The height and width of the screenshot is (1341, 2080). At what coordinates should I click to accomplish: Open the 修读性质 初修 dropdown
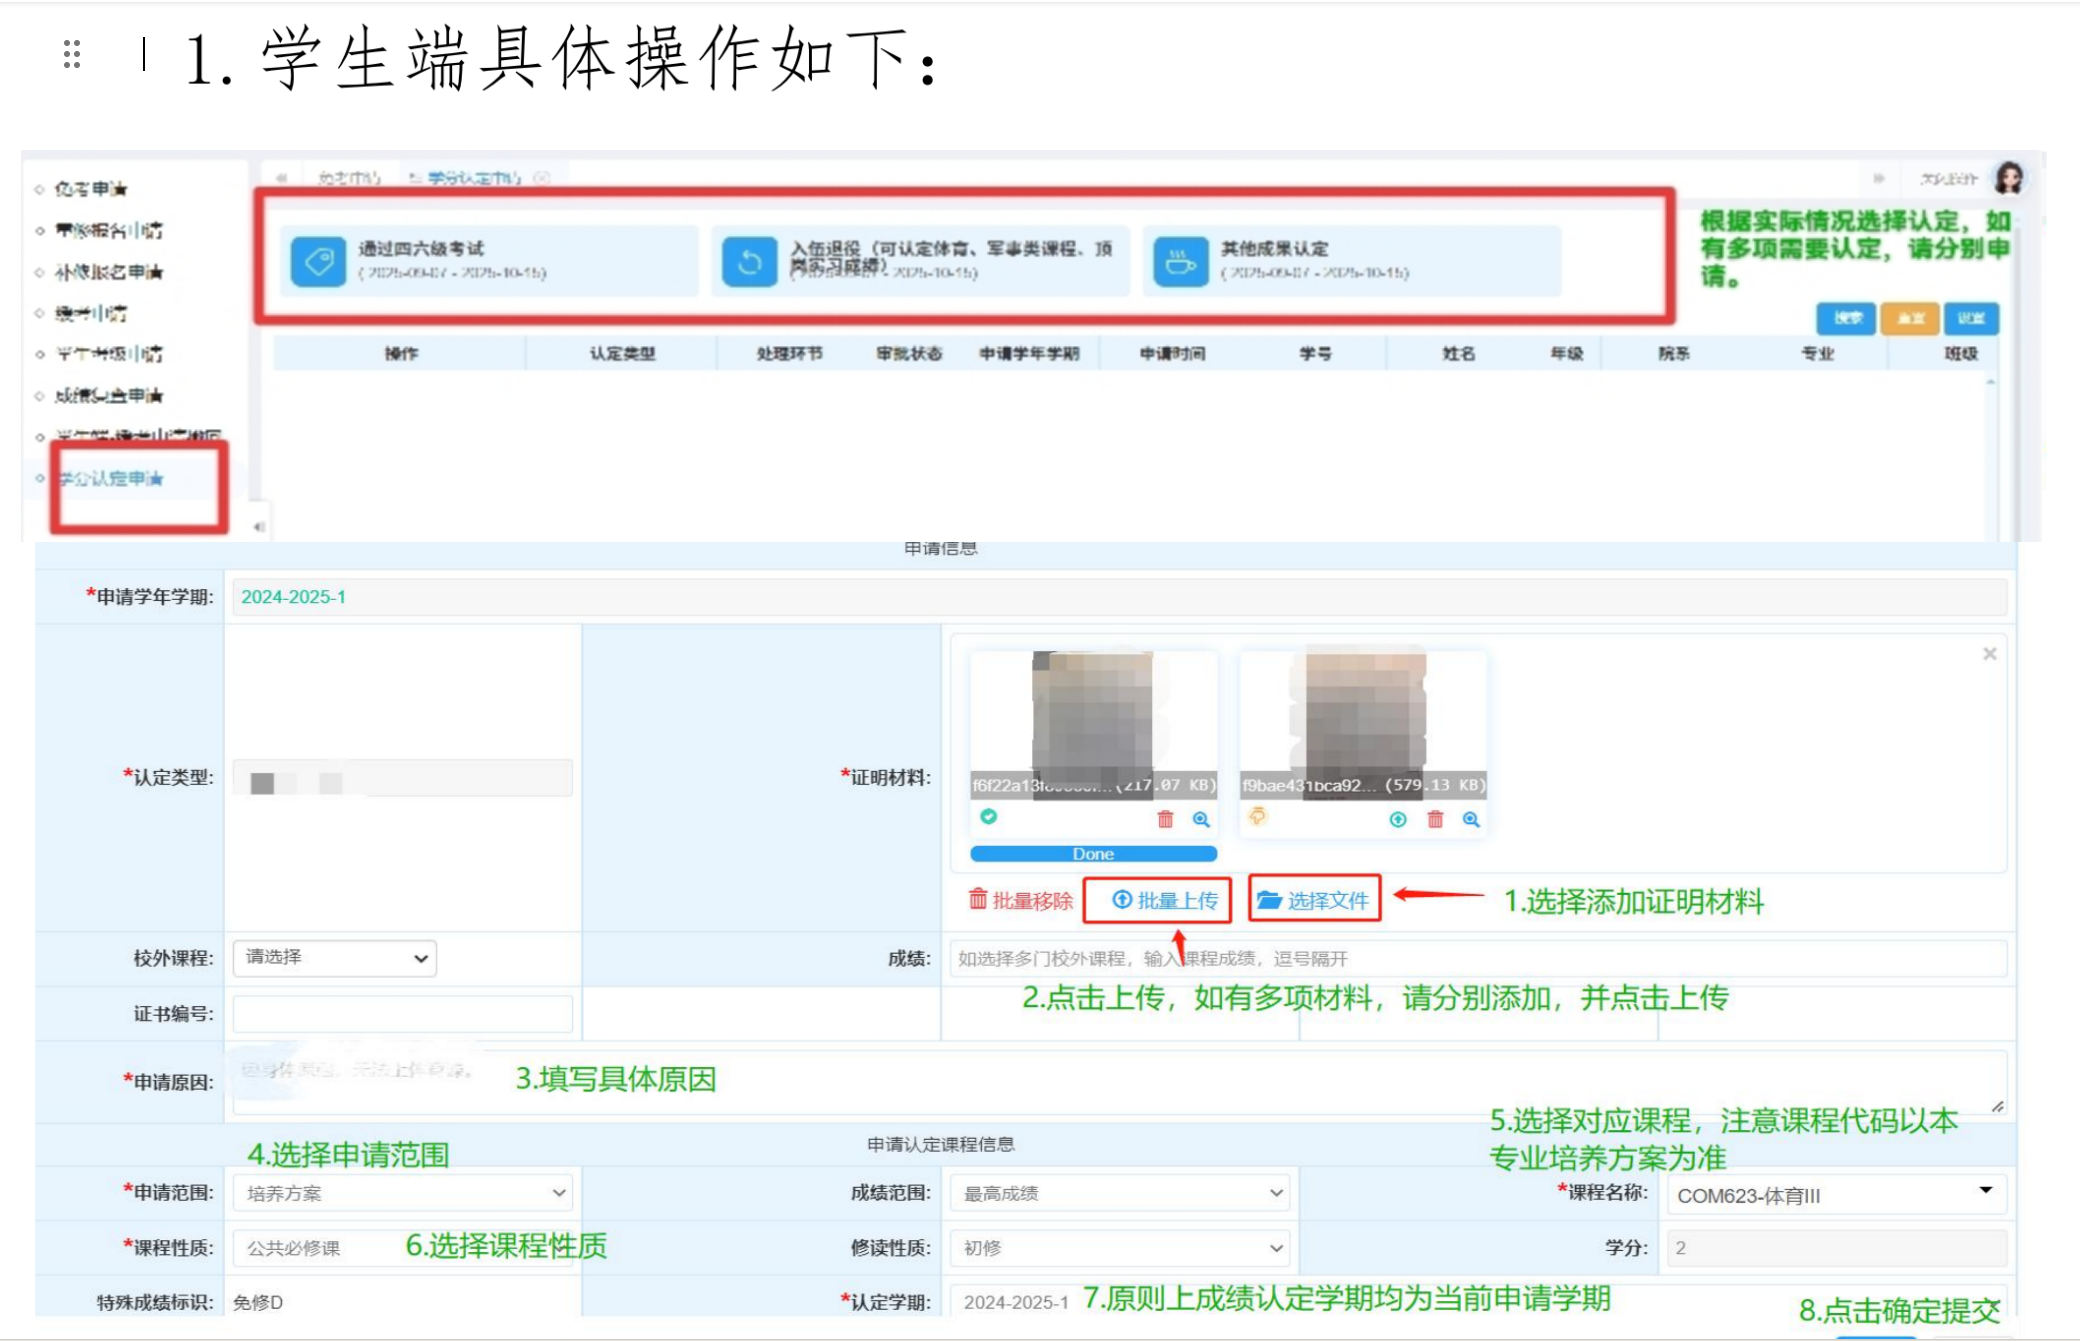click(x=1120, y=1248)
